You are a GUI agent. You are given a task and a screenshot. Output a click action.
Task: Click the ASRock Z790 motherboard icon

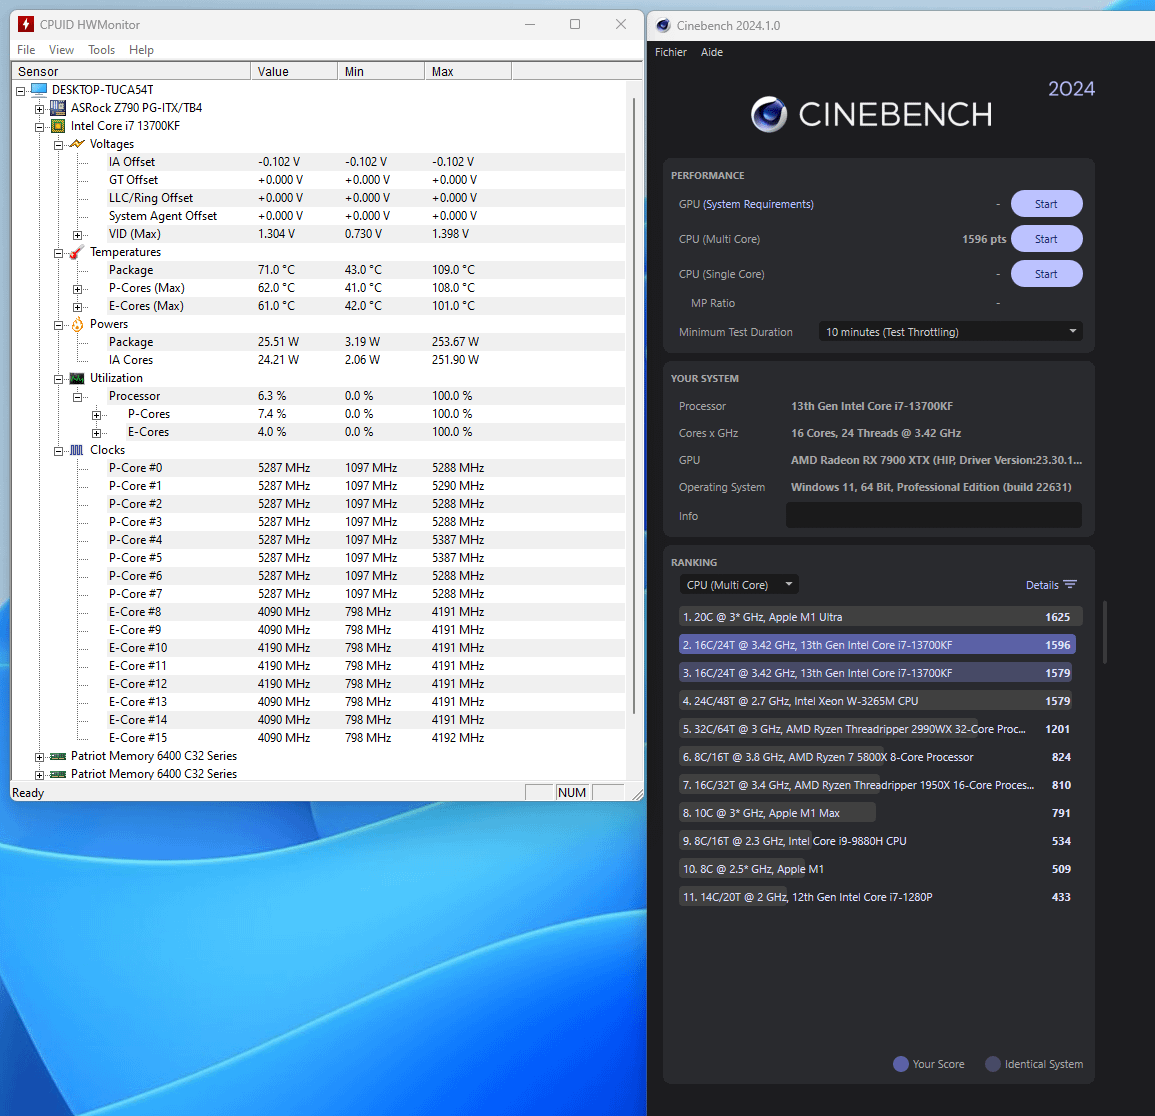click(57, 108)
